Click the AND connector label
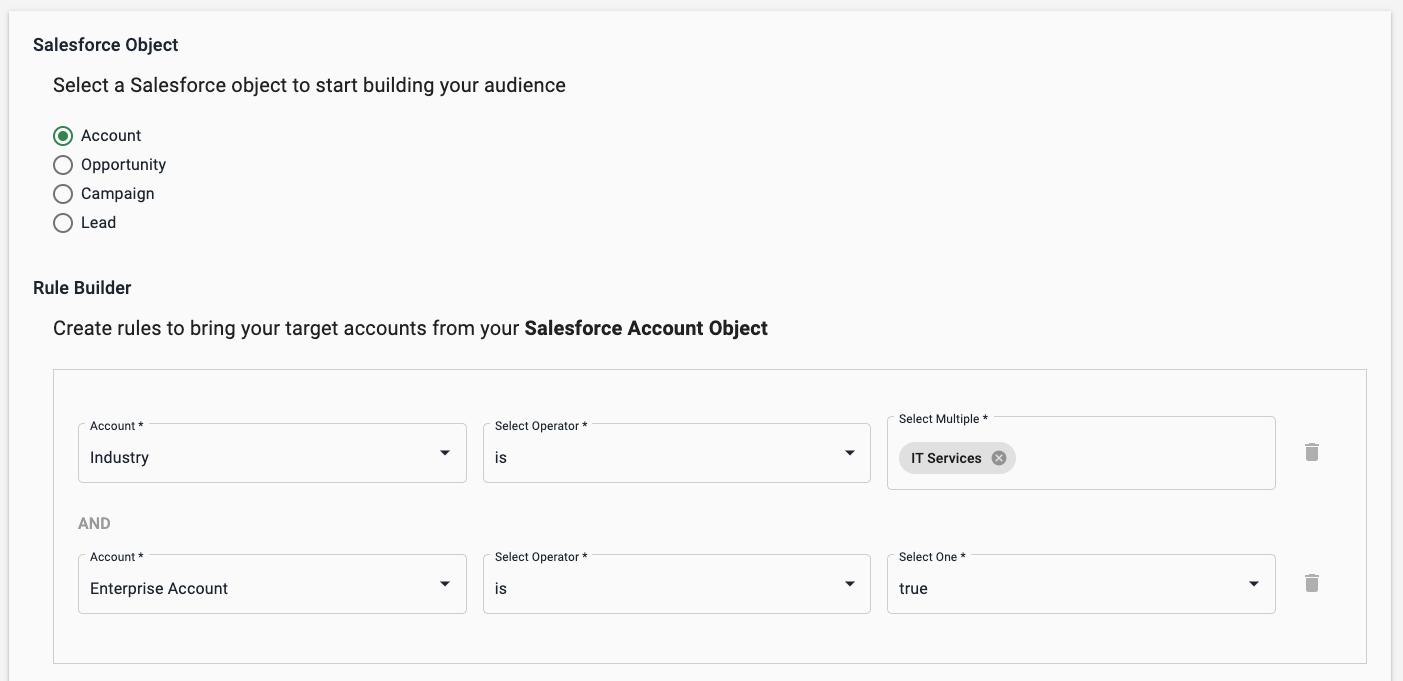The height and width of the screenshot is (681, 1403). 94,523
